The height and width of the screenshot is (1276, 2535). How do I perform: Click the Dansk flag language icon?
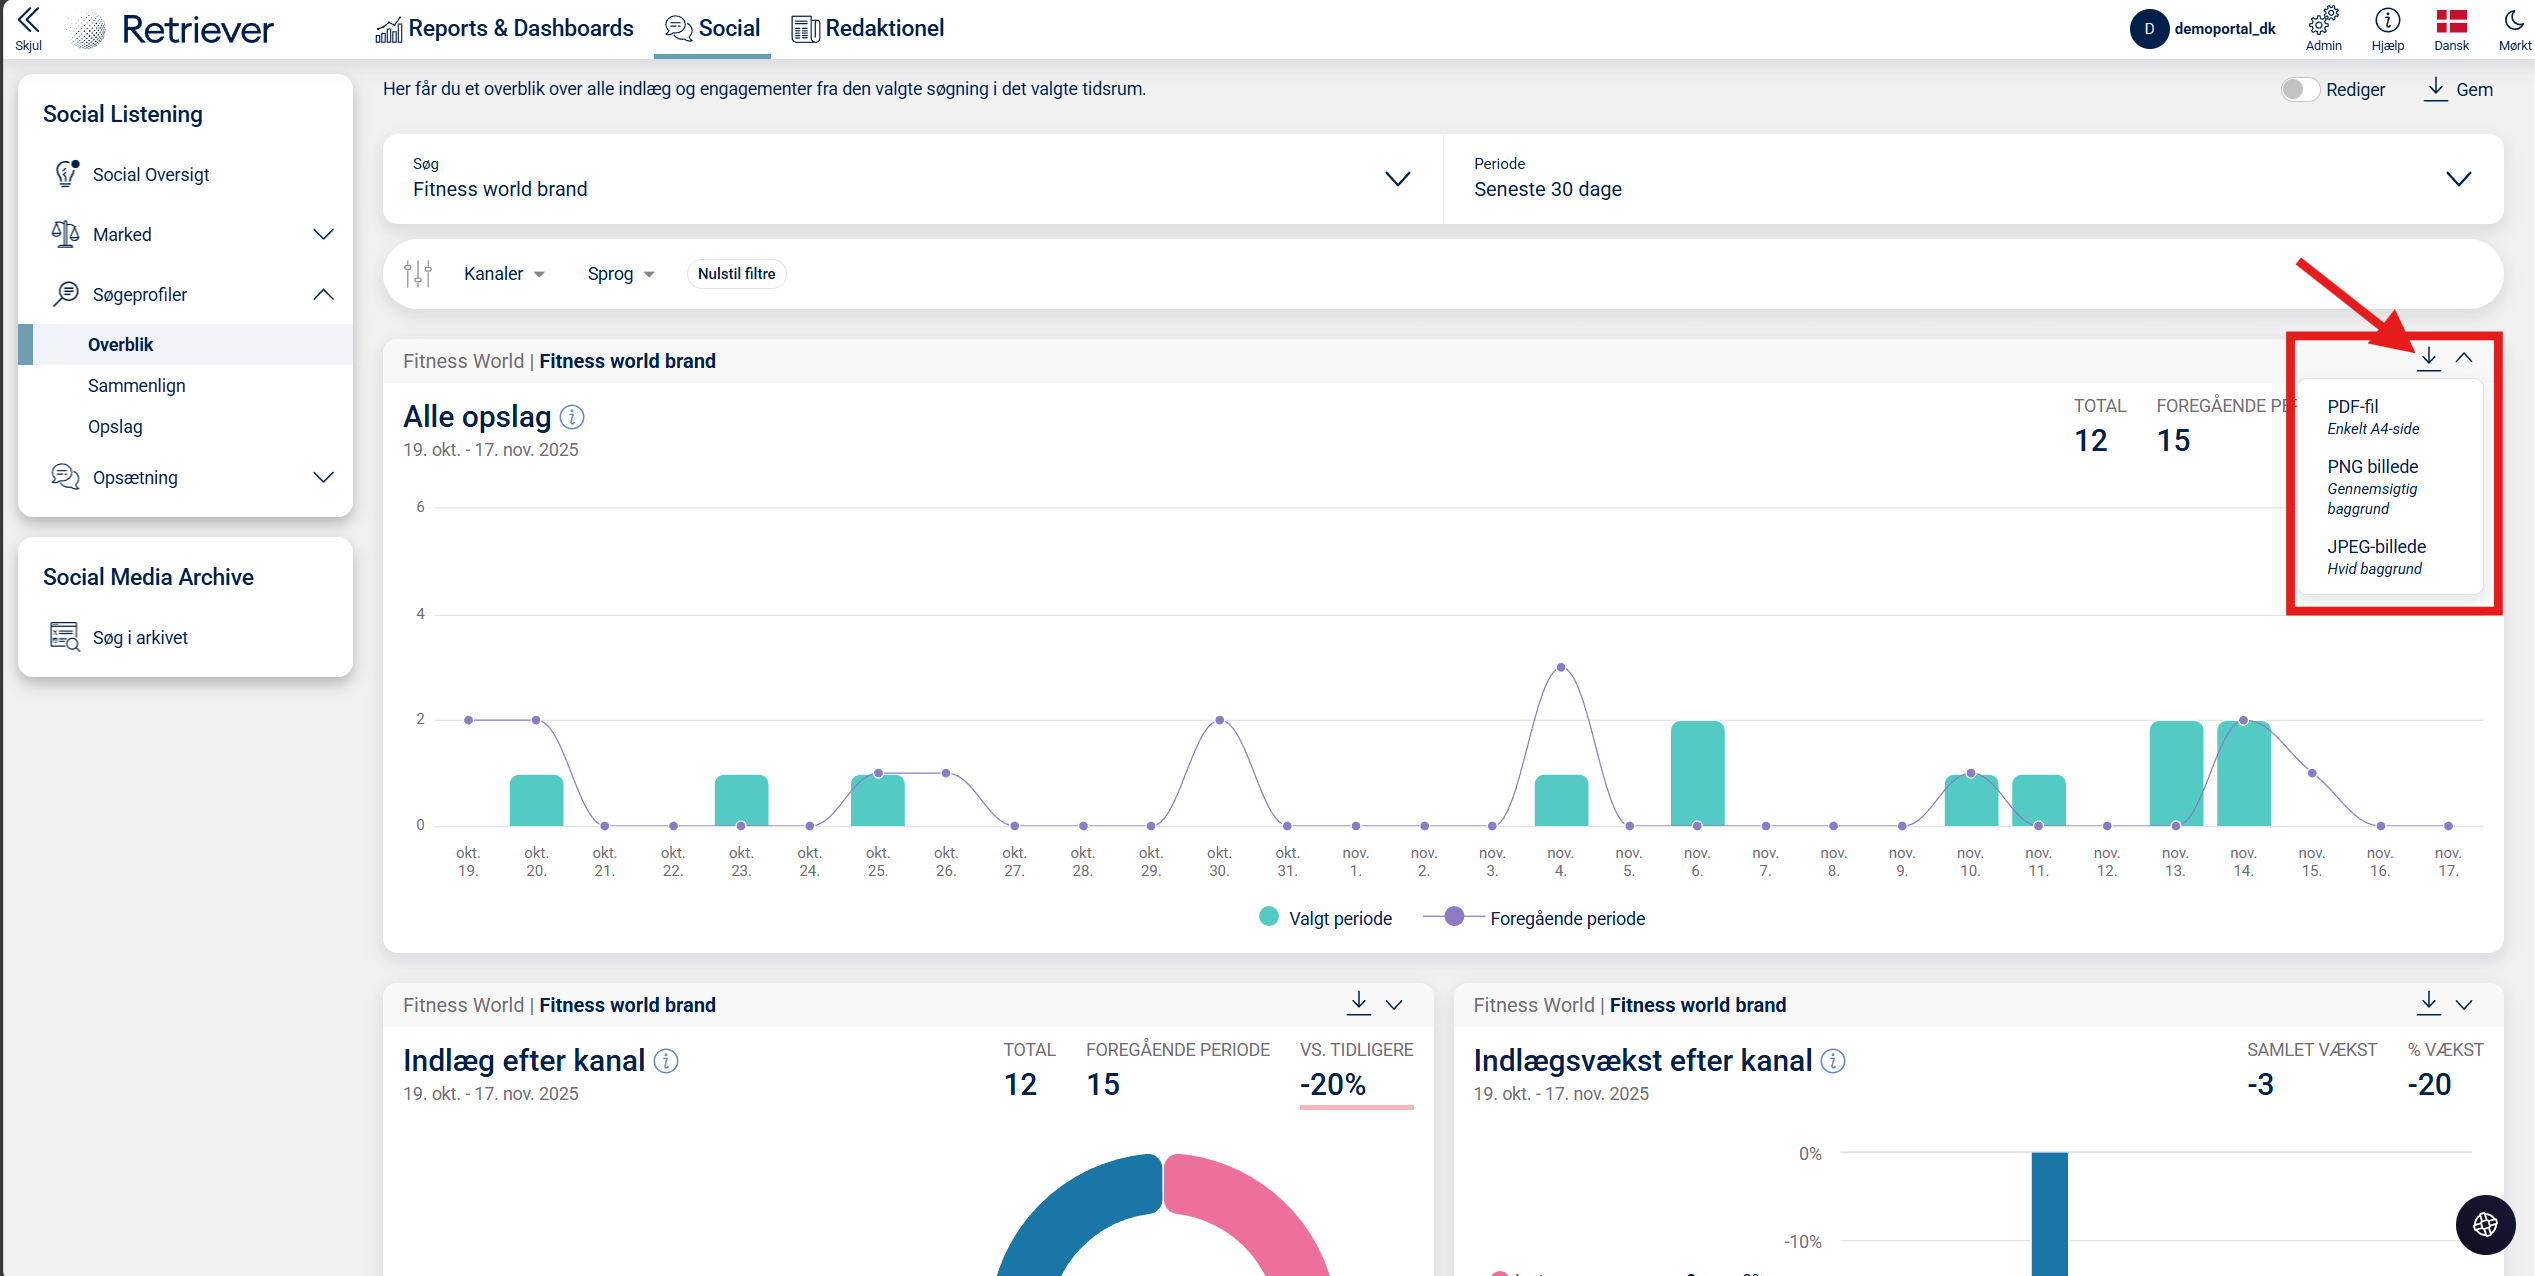point(2451,22)
